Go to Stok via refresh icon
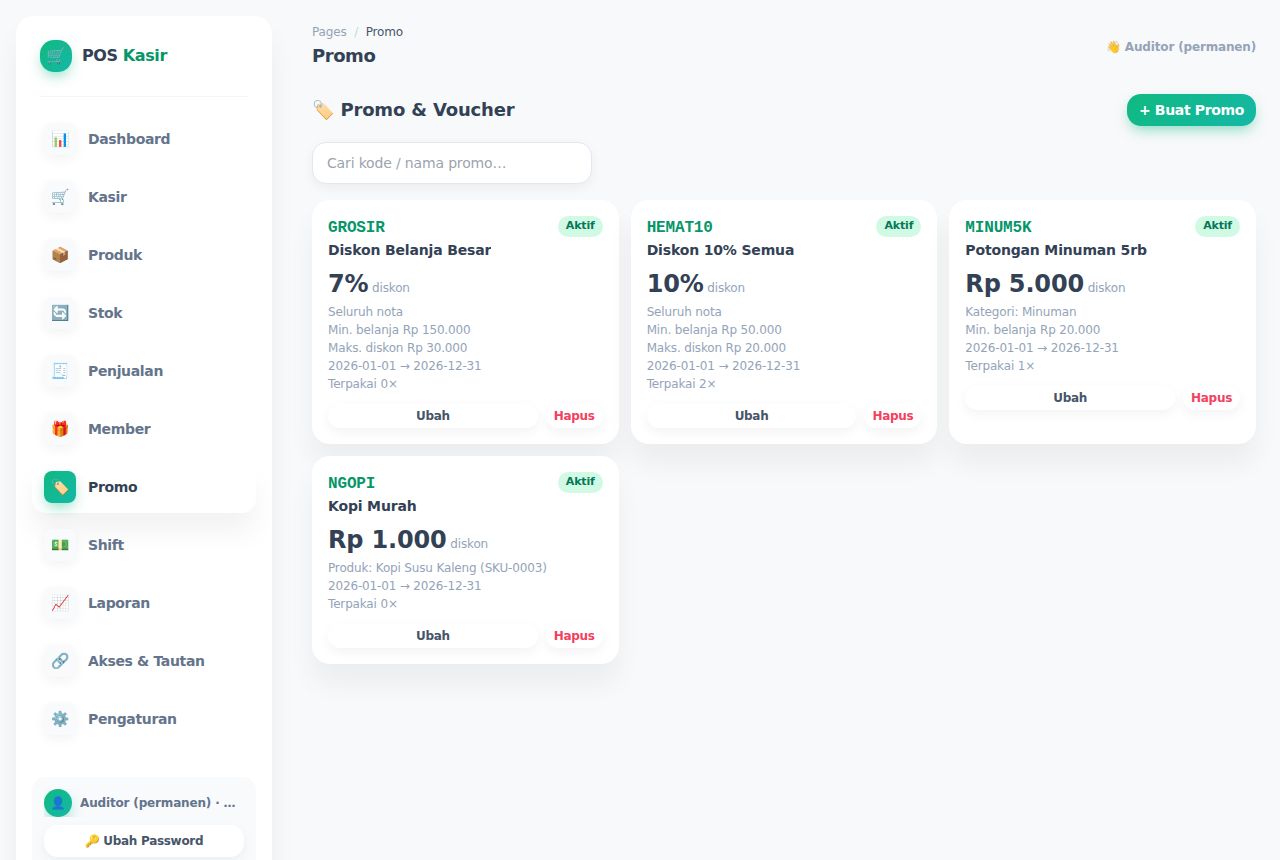 [x=60, y=313]
